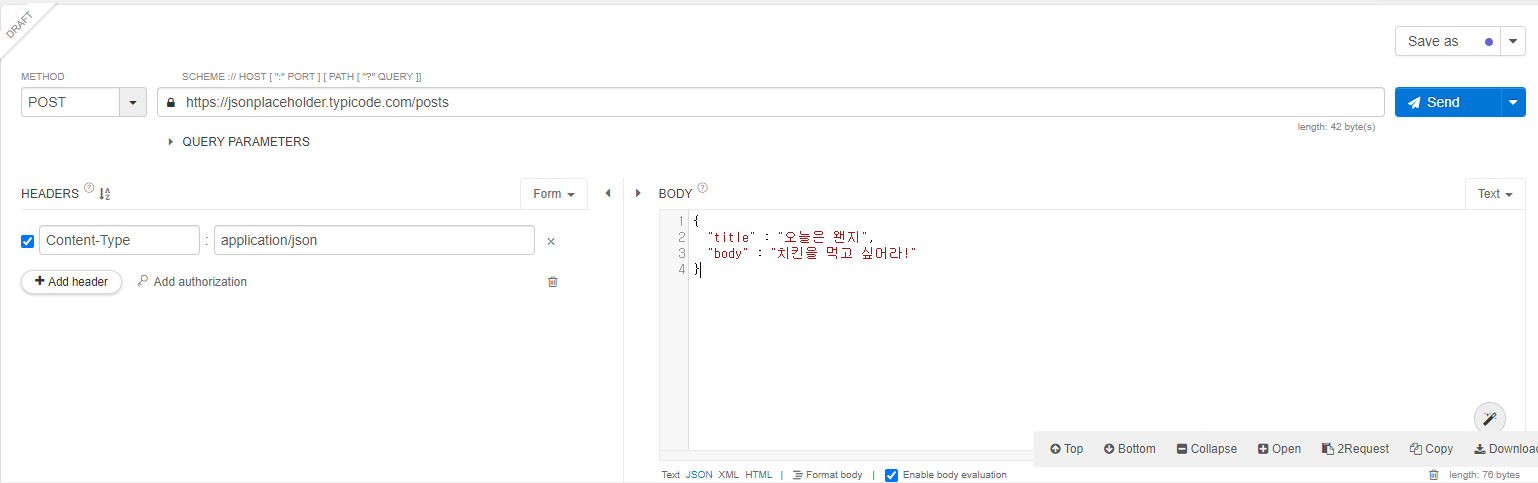Switch body format to Text
This screenshot has width=1538, height=483.
670,475
